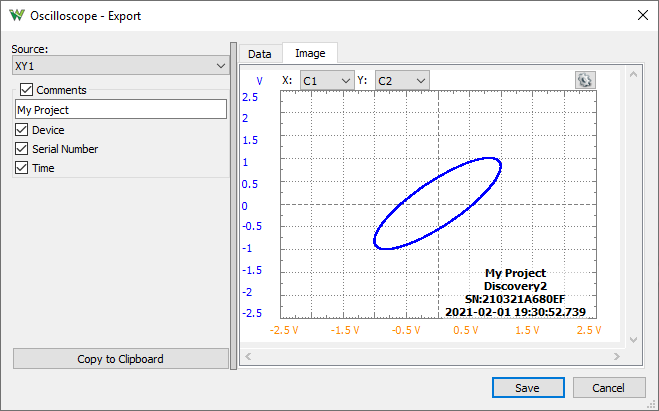Uncheck the Comments checkbox
This screenshot has width=659, height=411.
coord(27,90)
